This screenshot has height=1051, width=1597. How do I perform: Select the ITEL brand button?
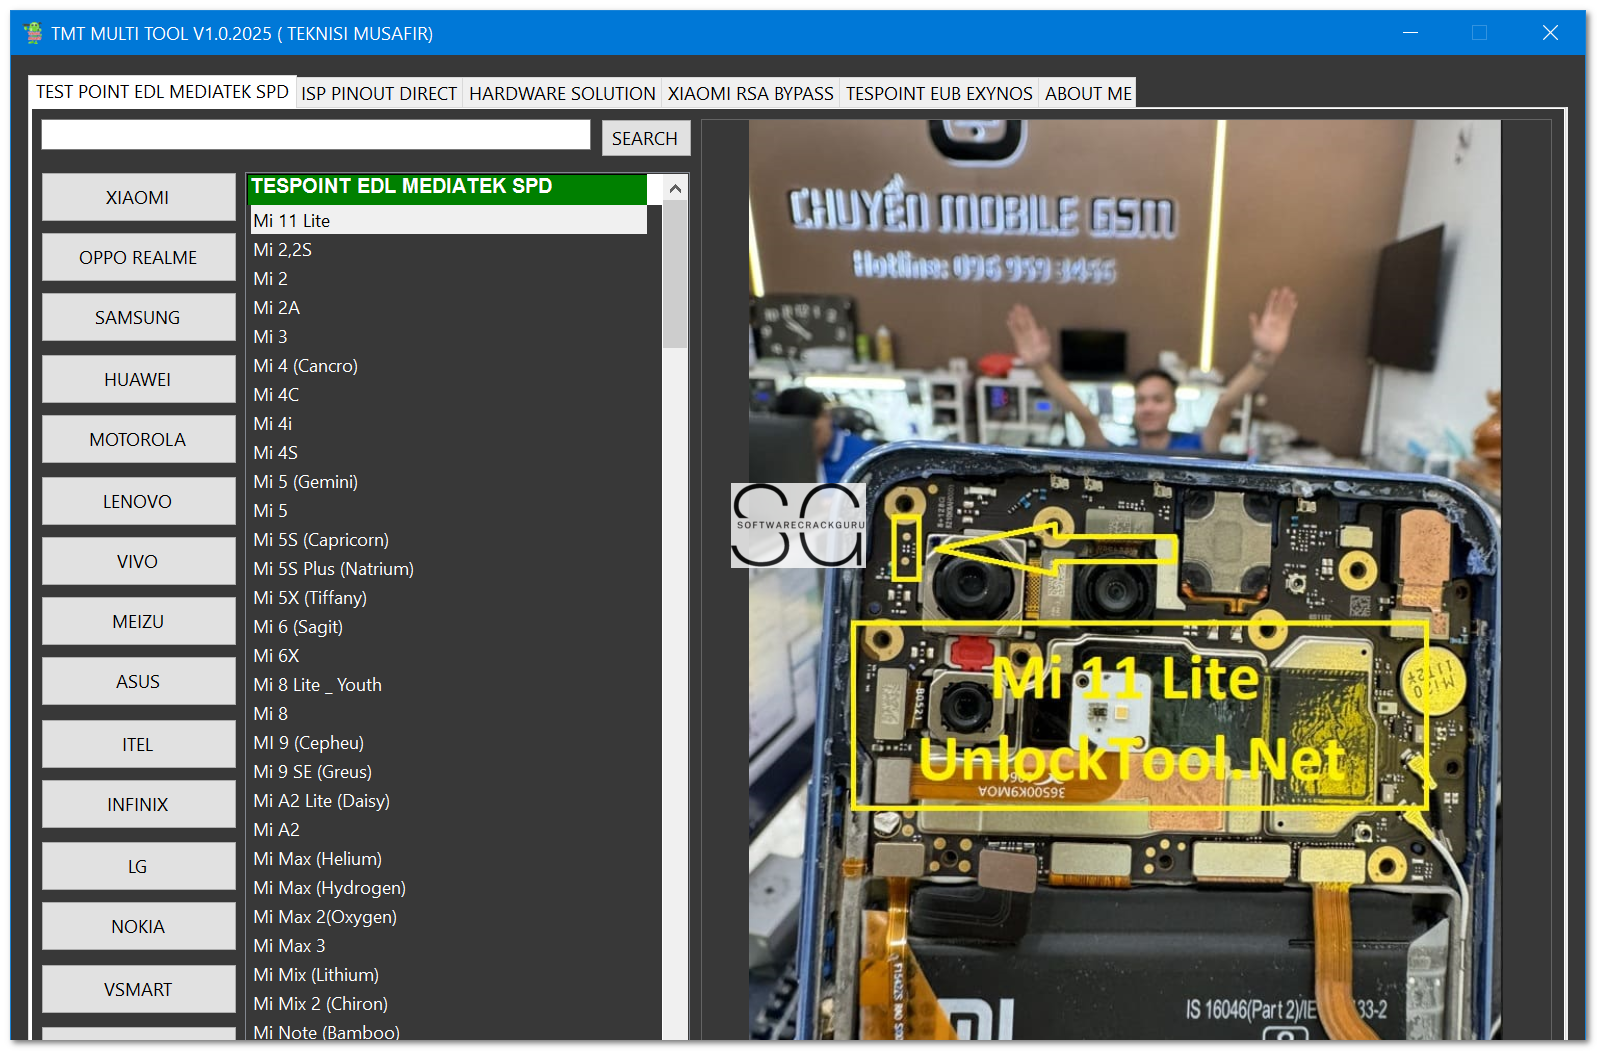138,744
